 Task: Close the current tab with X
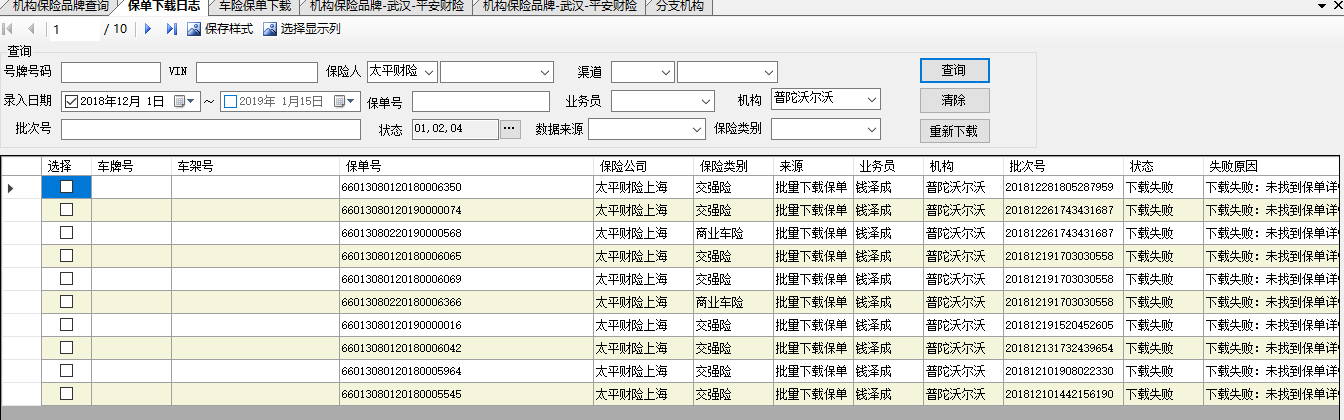[x=1337, y=6]
